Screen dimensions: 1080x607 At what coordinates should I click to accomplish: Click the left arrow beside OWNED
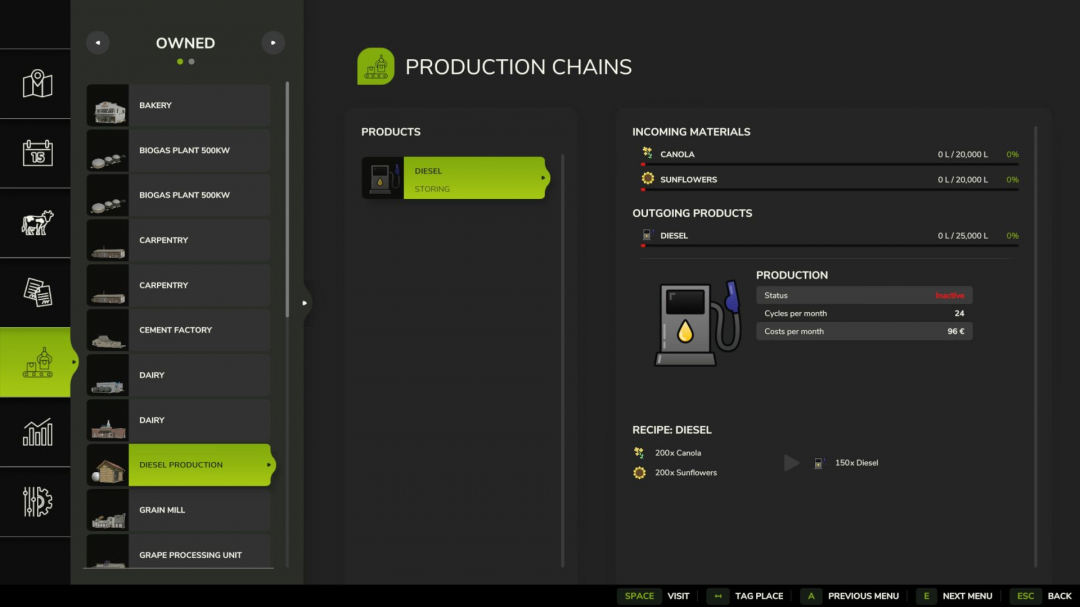click(97, 42)
